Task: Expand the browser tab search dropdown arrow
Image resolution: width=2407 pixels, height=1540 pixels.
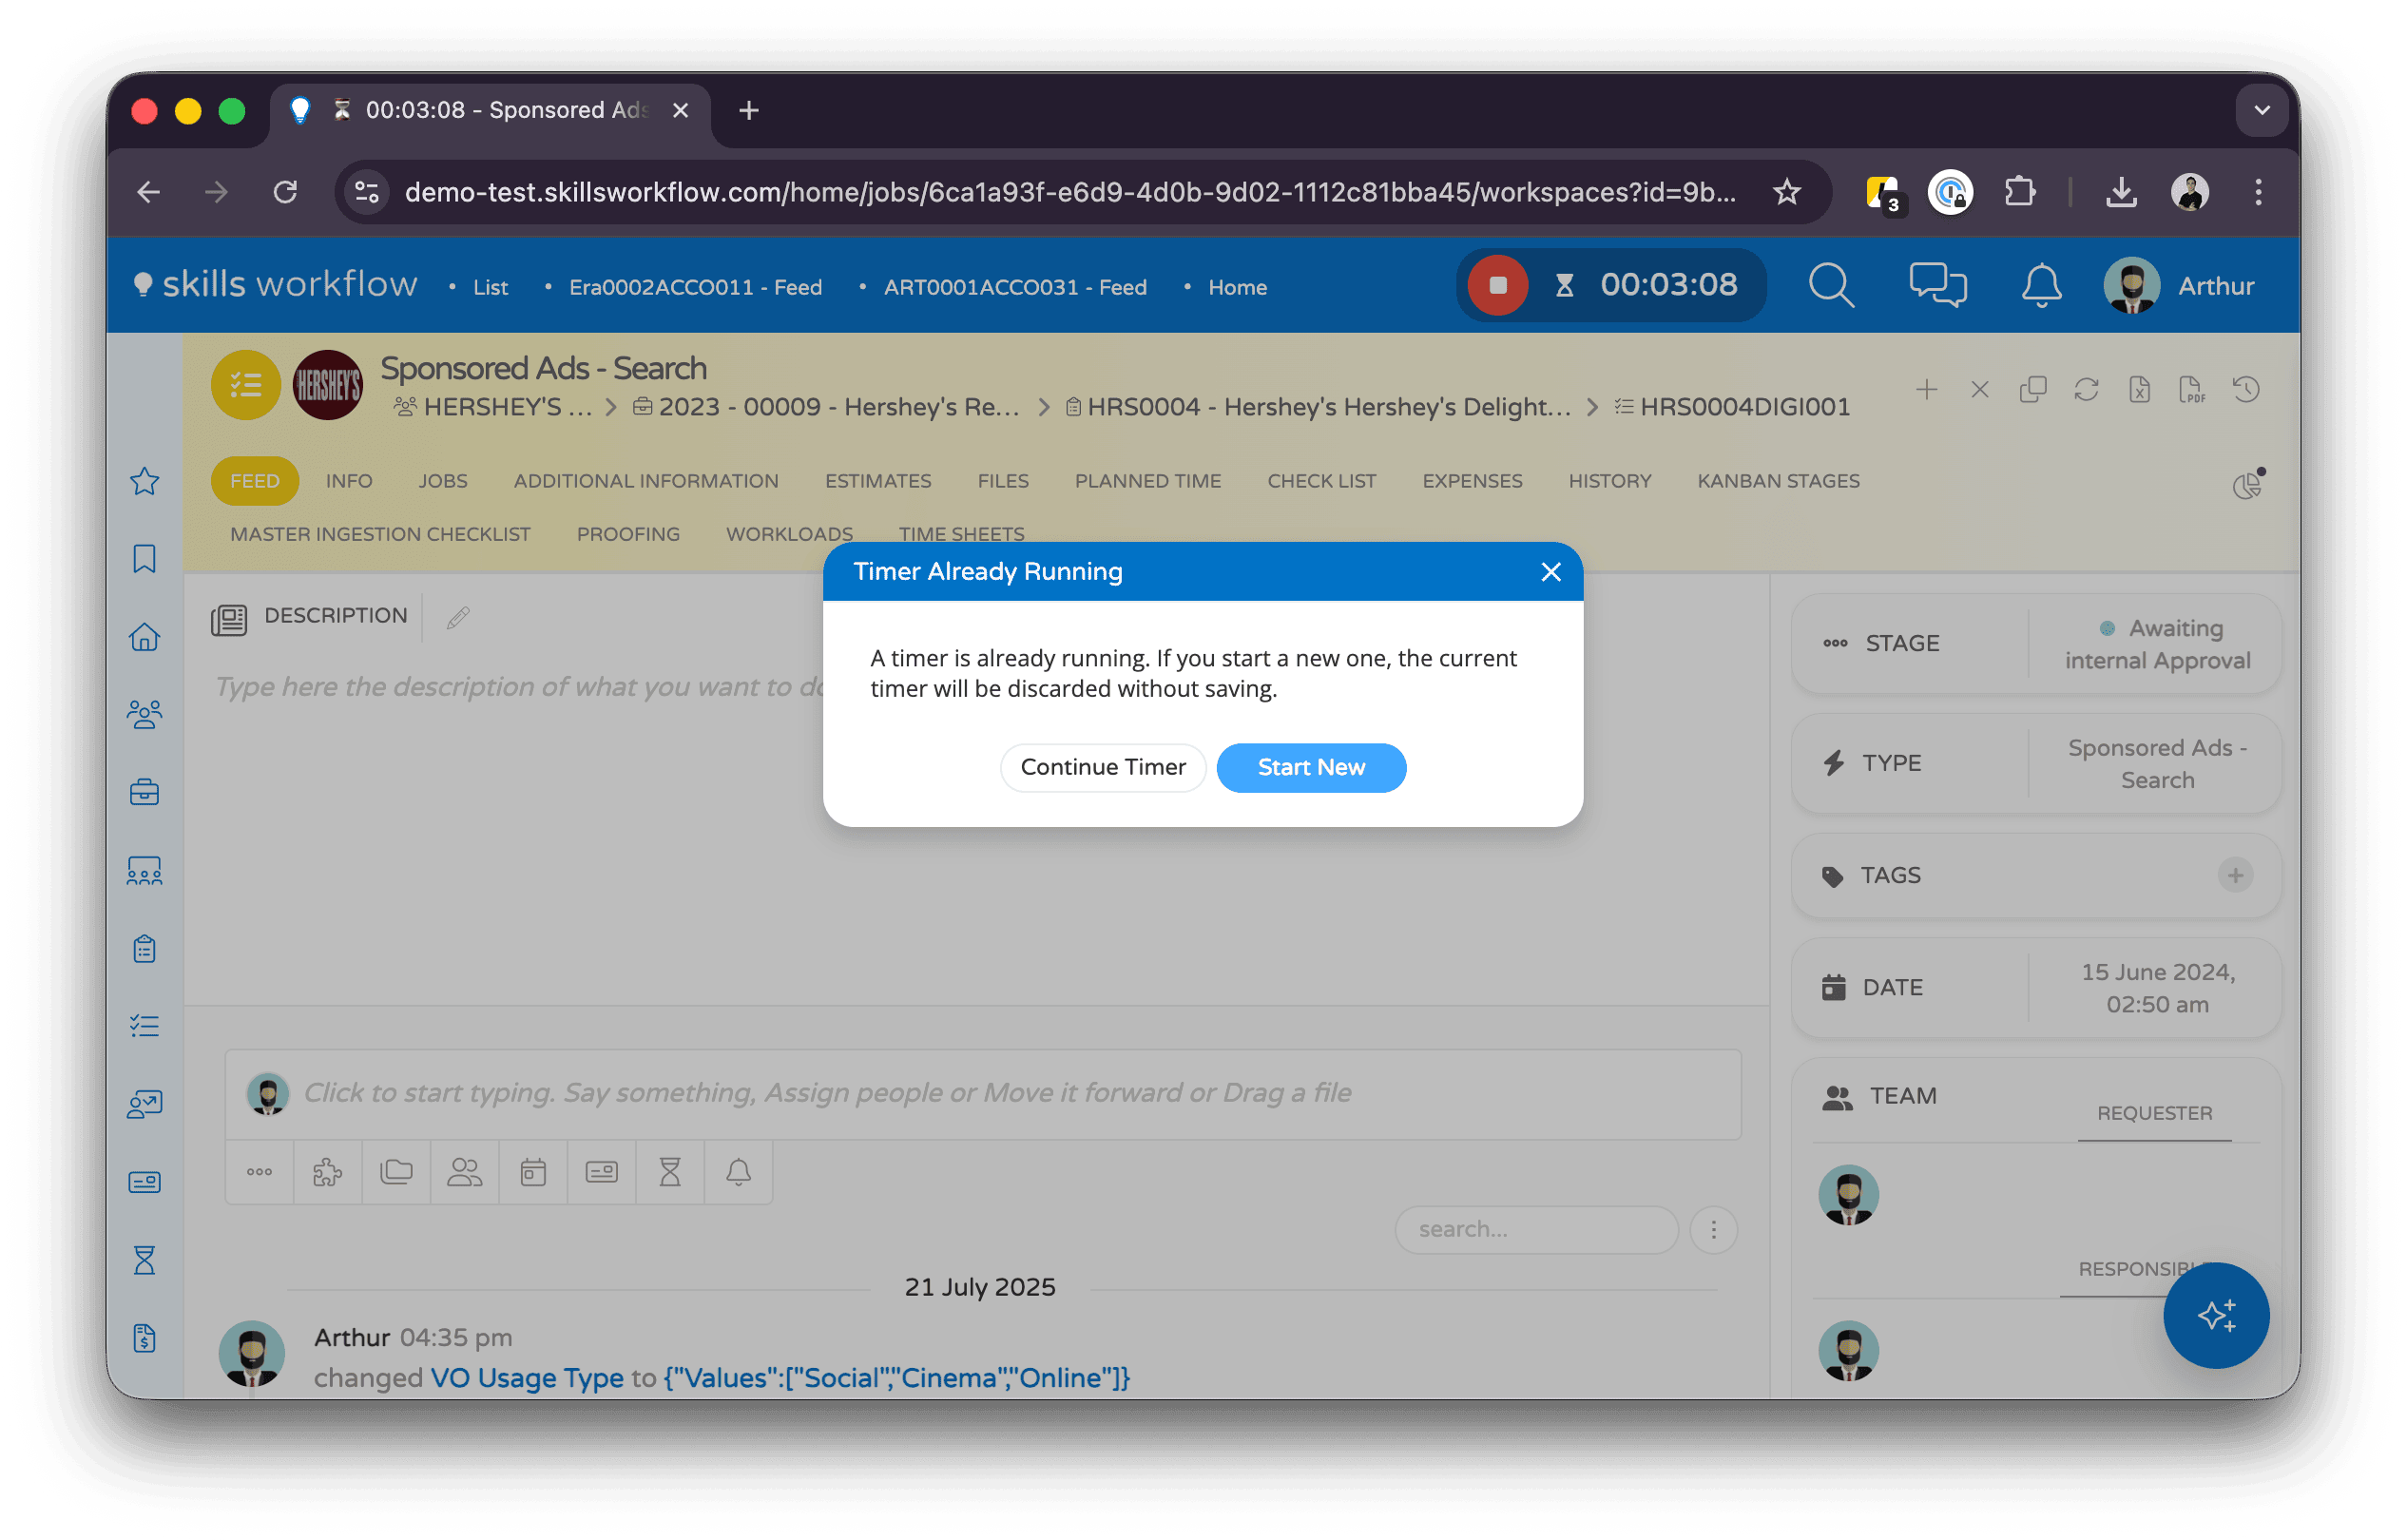Action: 2261,110
